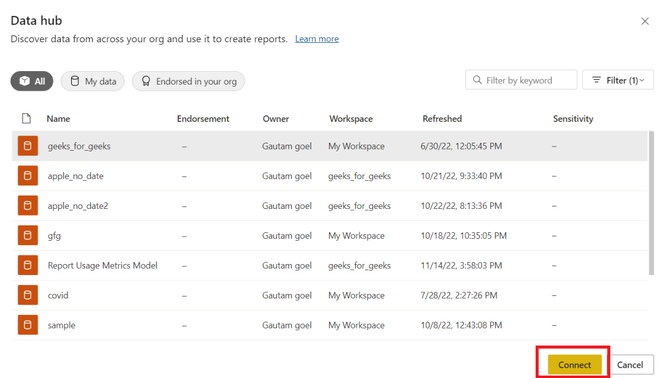
Task: Click the Cancel button
Action: click(x=630, y=365)
